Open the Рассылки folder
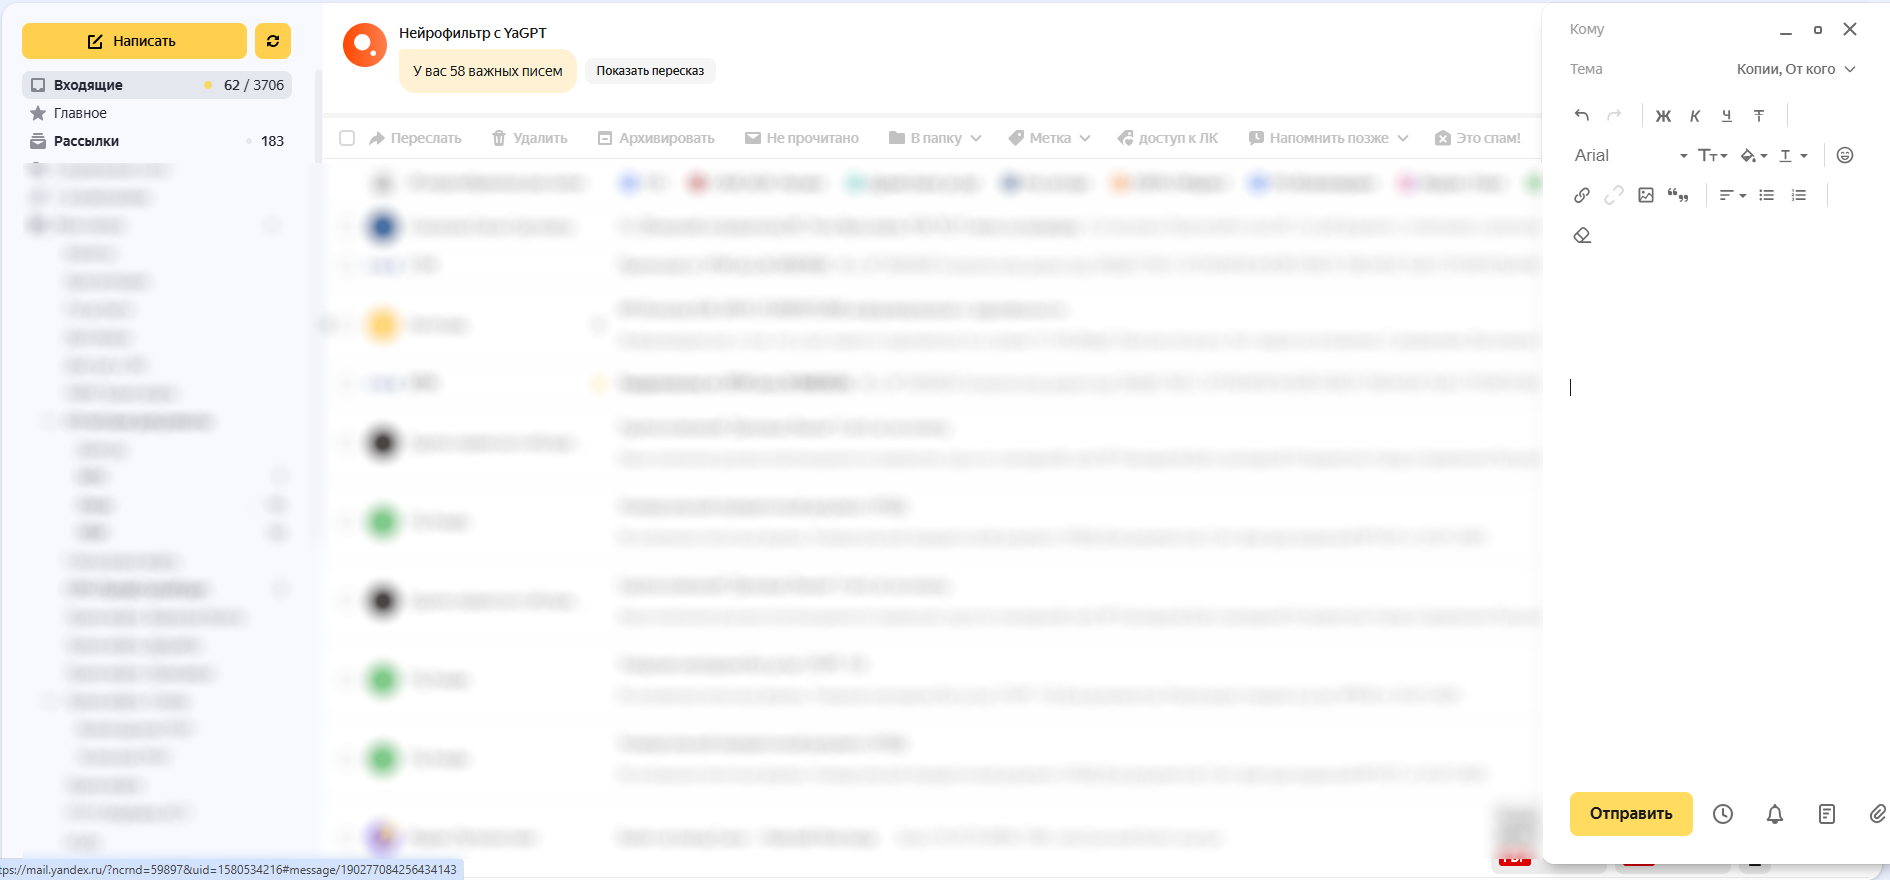1890x880 pixels. (x=86, y=141)
